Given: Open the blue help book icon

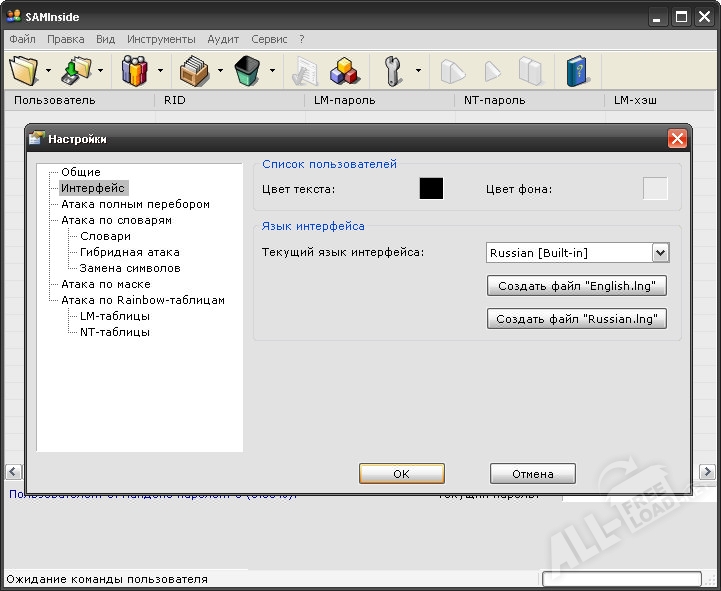Looking at the screenshot, I should point(578,70).
